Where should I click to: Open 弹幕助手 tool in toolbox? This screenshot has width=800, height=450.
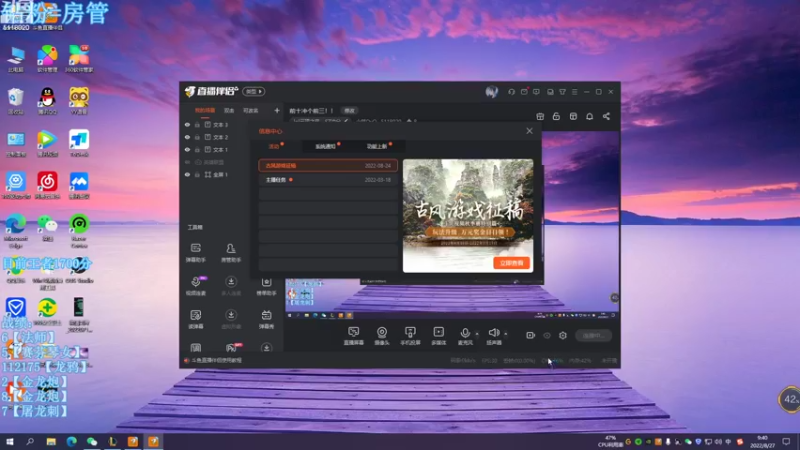[196, 253]
